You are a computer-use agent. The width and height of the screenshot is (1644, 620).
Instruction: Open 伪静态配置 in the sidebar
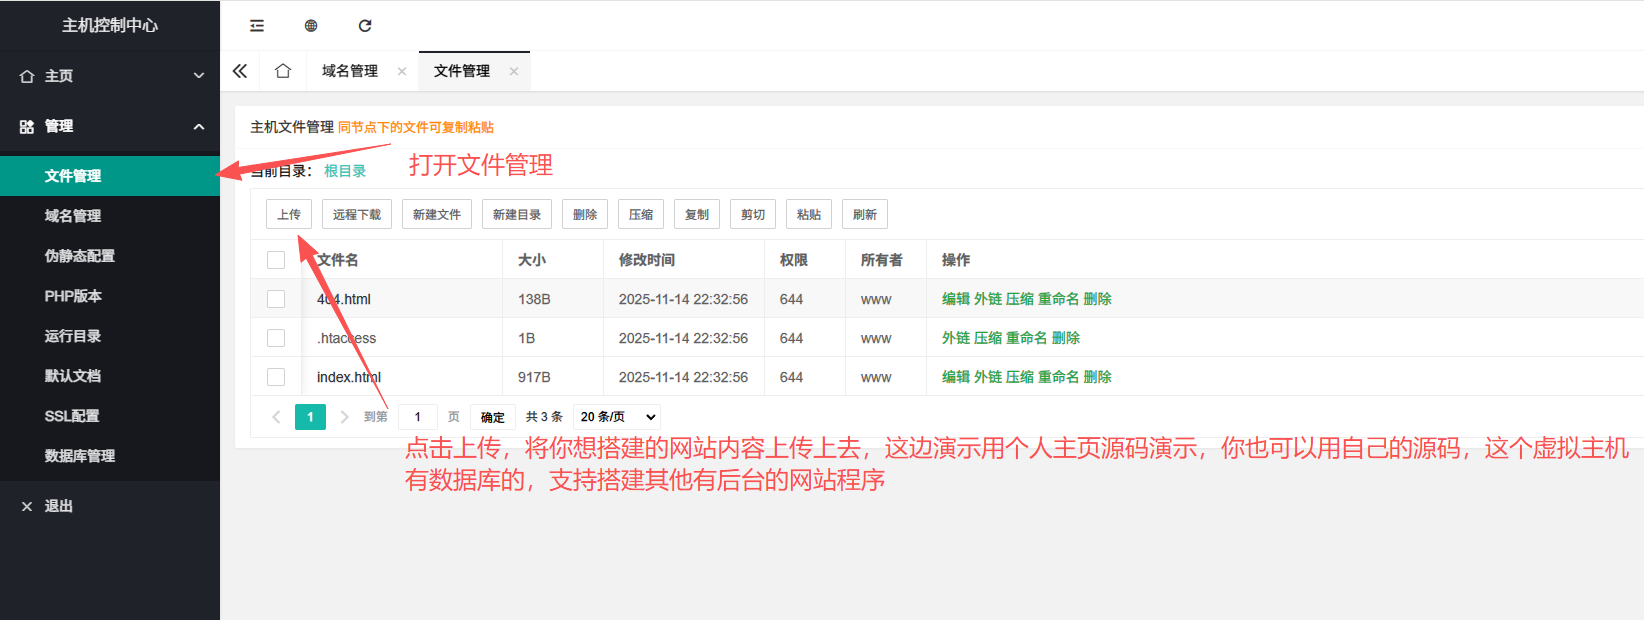[110, 256]
